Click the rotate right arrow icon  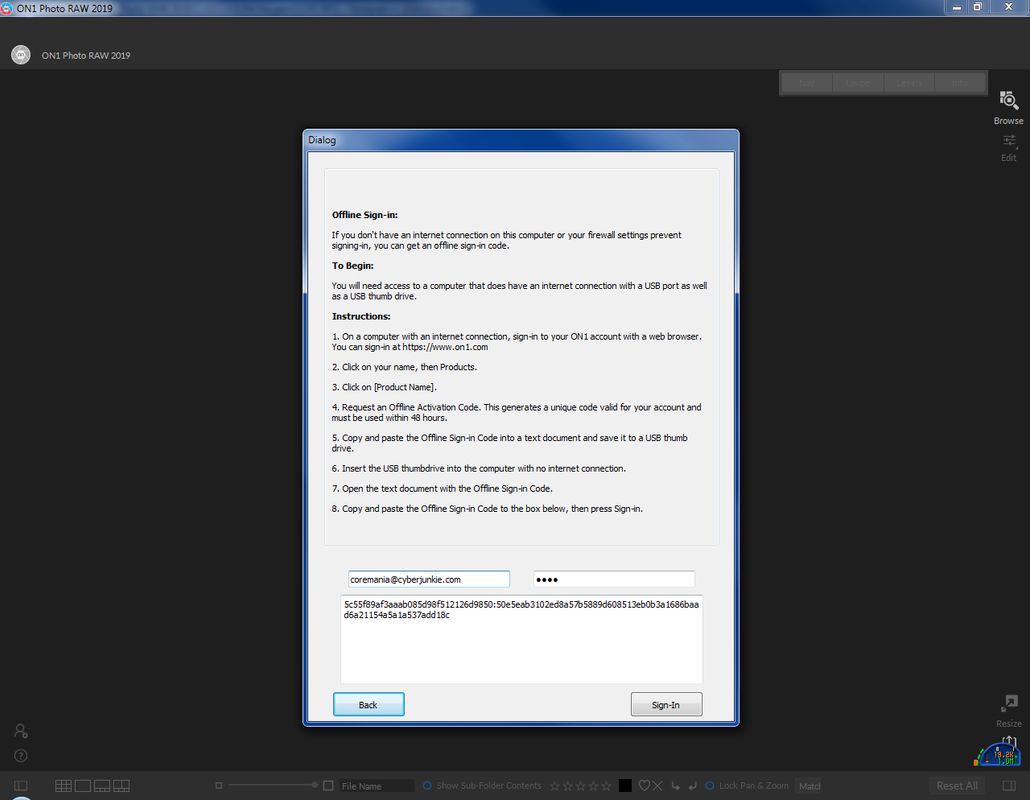point(692,786)
